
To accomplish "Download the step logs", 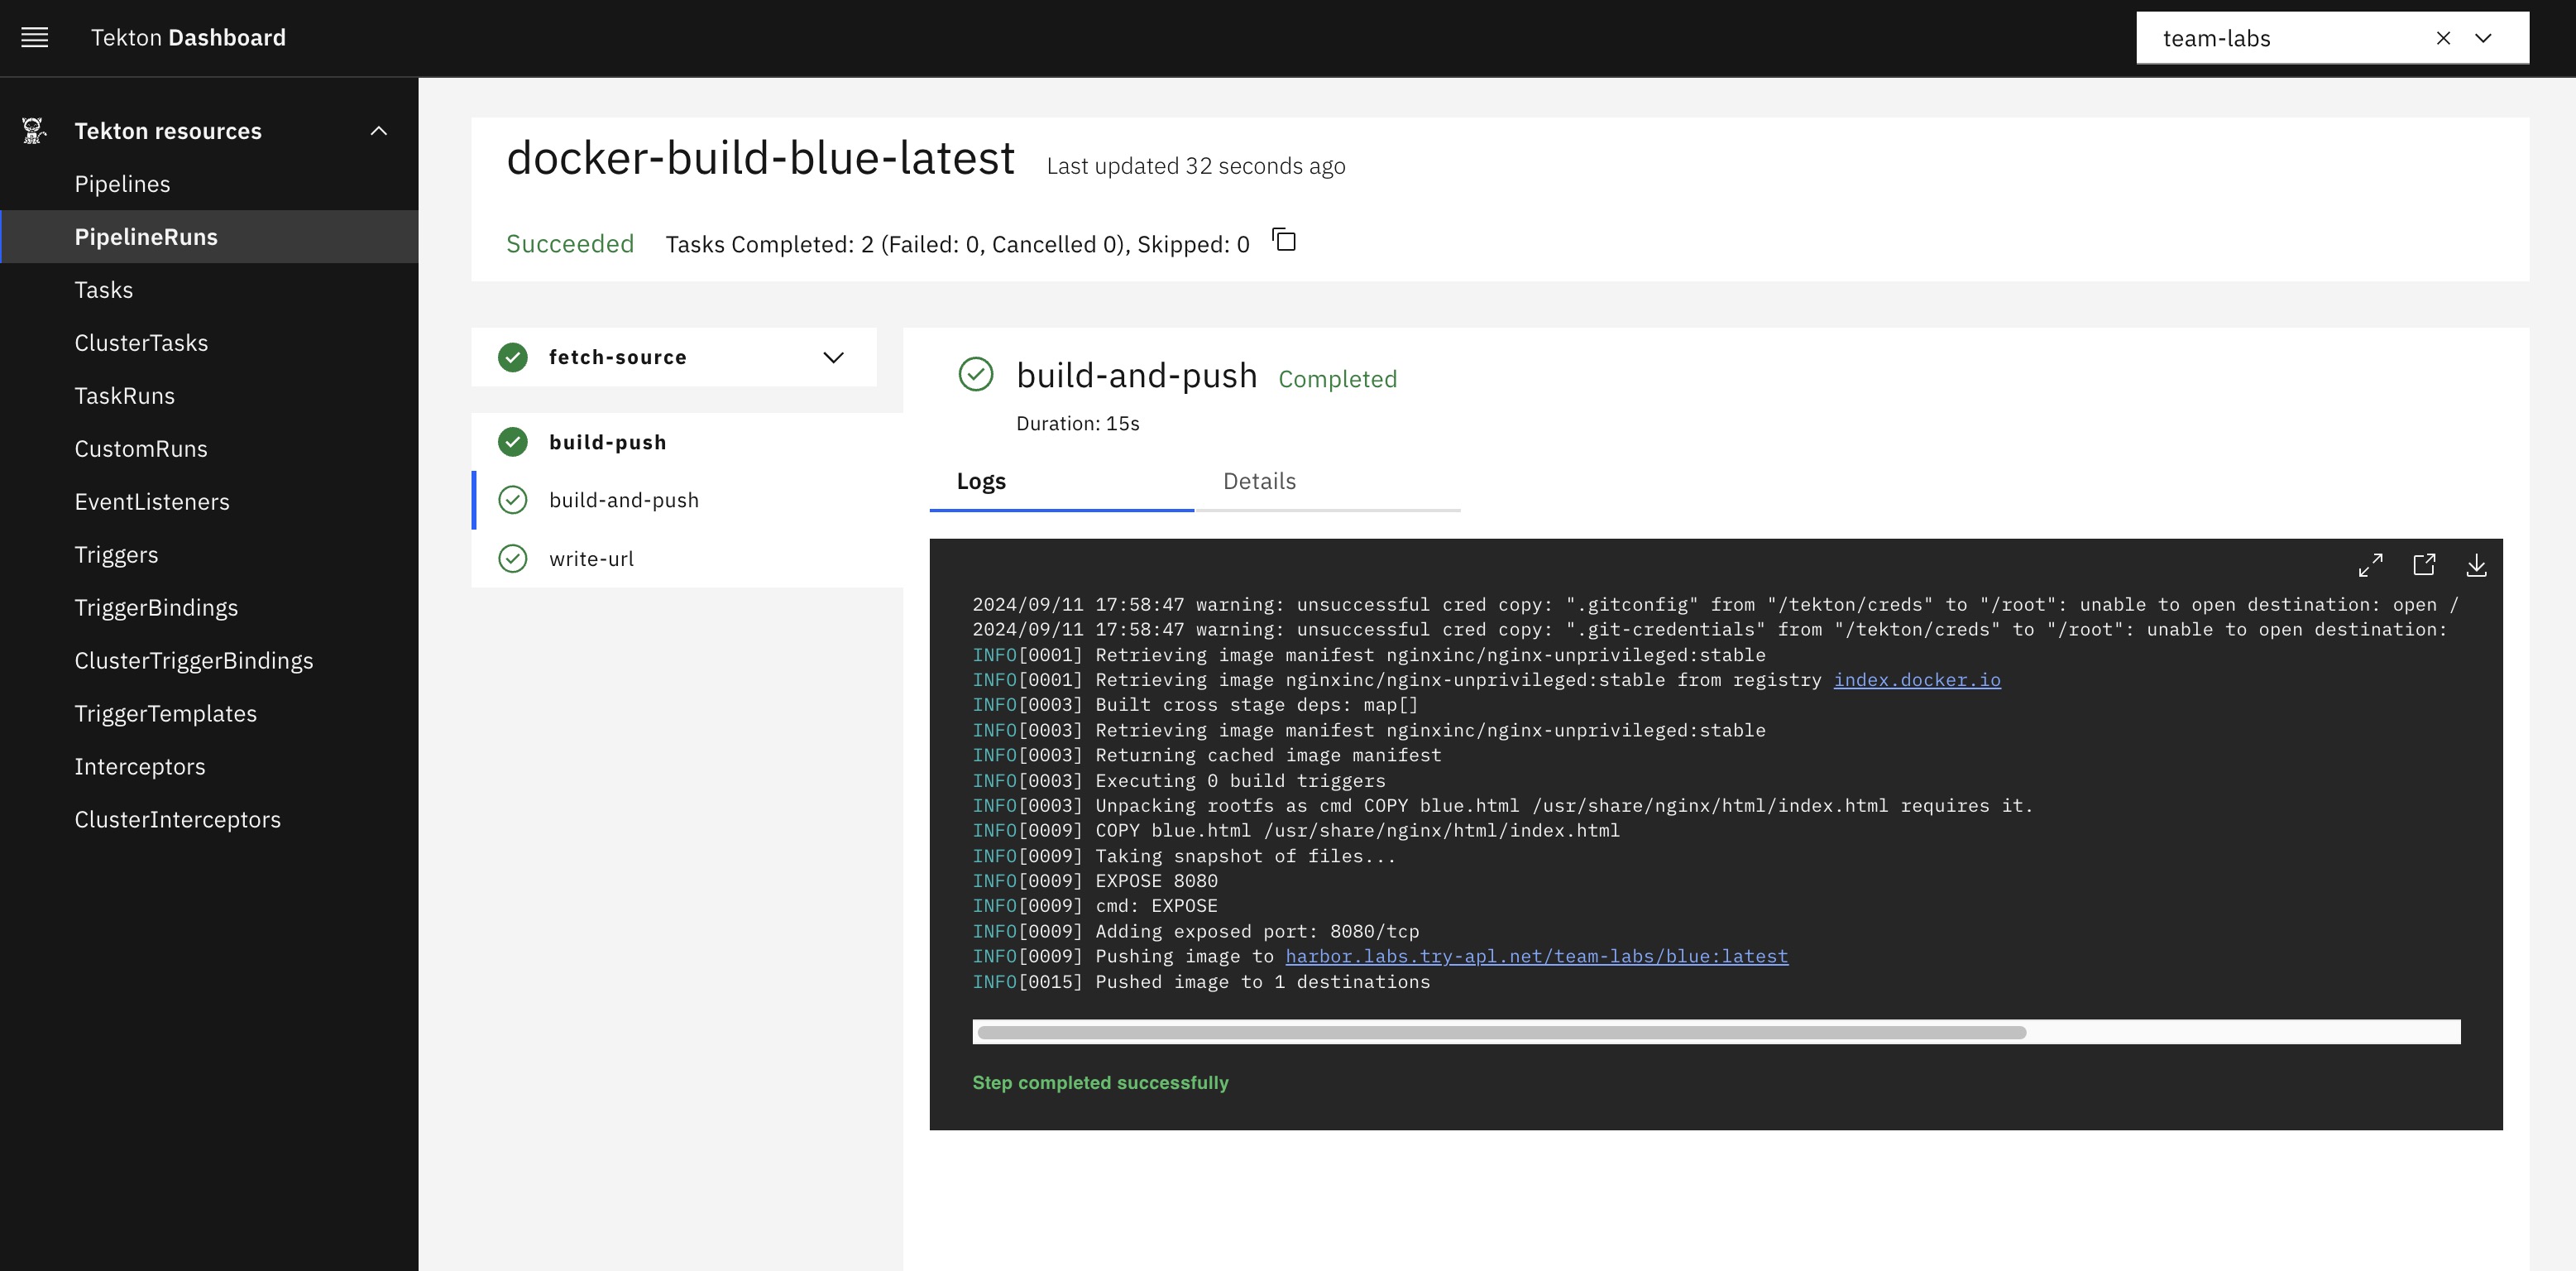I will pos(2476,565).
